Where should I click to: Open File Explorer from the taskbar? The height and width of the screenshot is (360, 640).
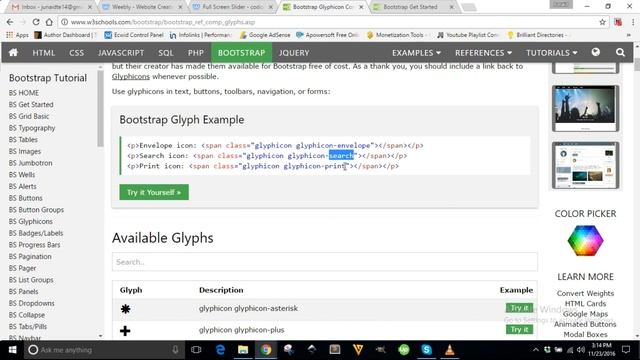[243, 350]
